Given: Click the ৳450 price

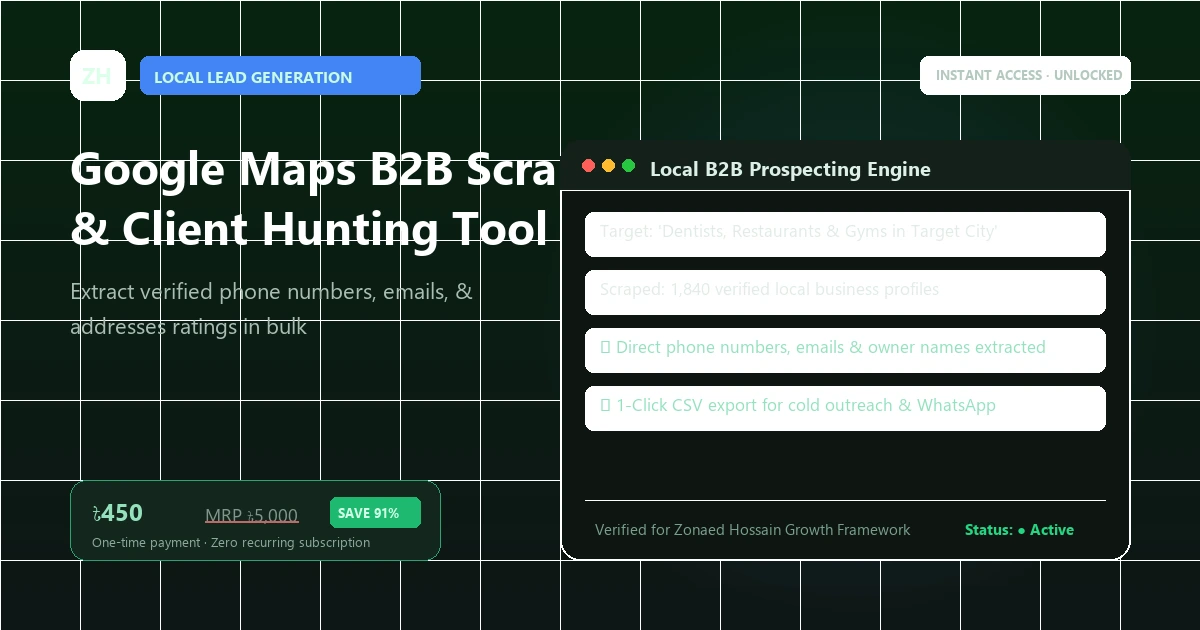Looking at the screenshot, I should tap(117, 513).
